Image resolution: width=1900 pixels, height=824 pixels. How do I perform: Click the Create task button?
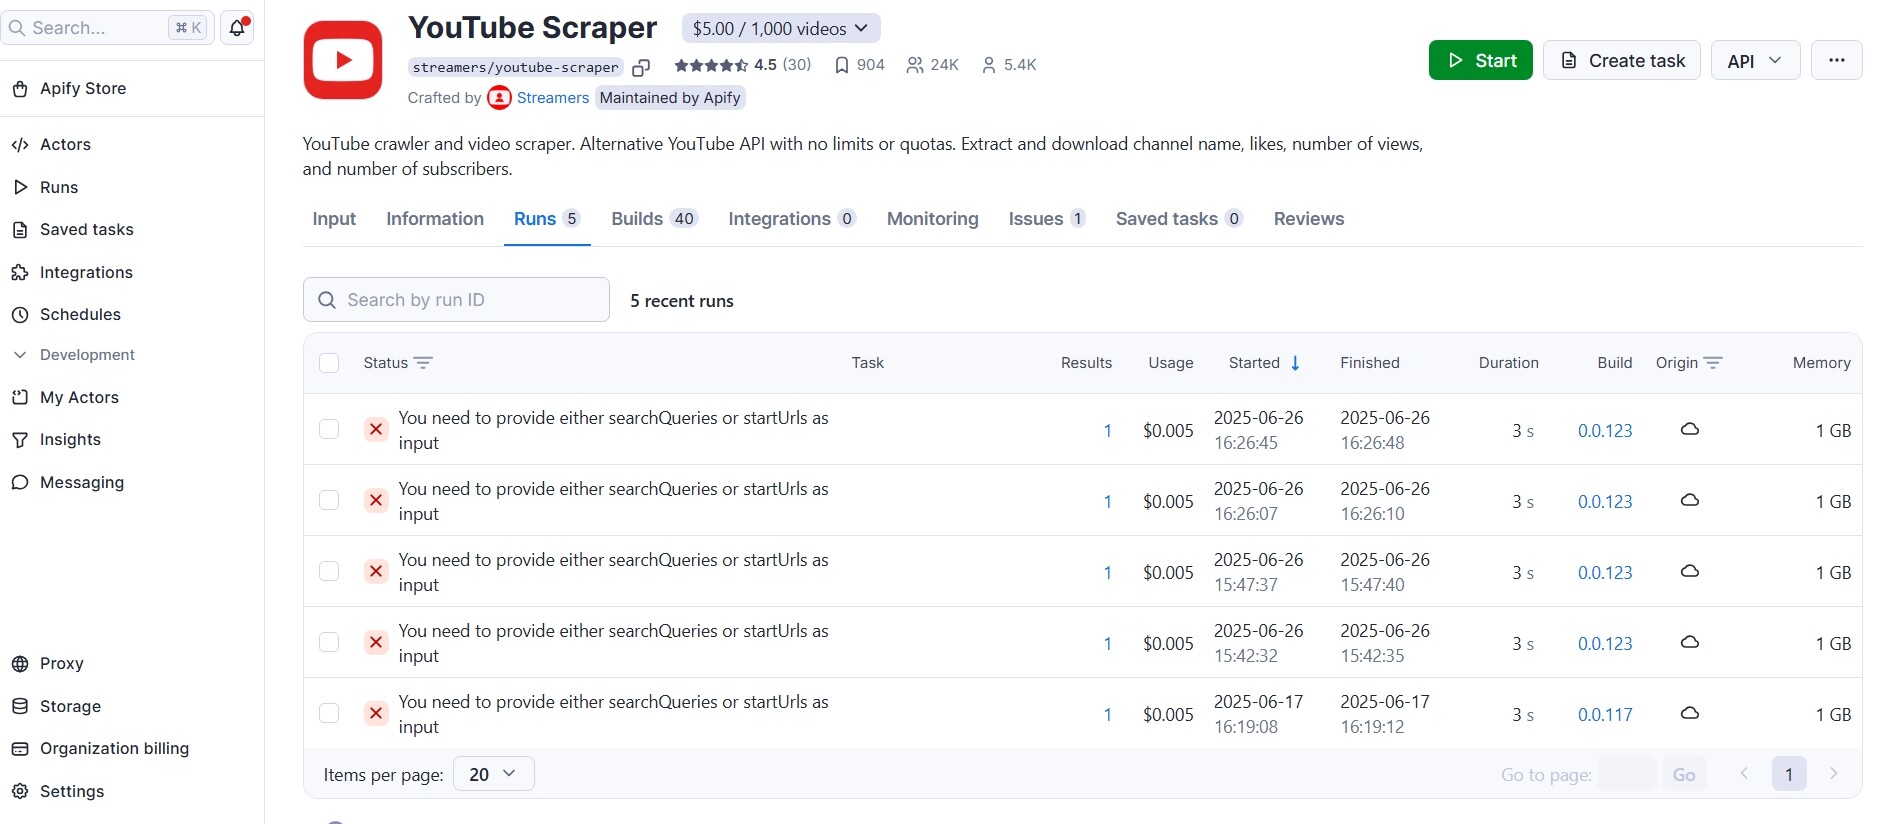(x=1621, y=60)
